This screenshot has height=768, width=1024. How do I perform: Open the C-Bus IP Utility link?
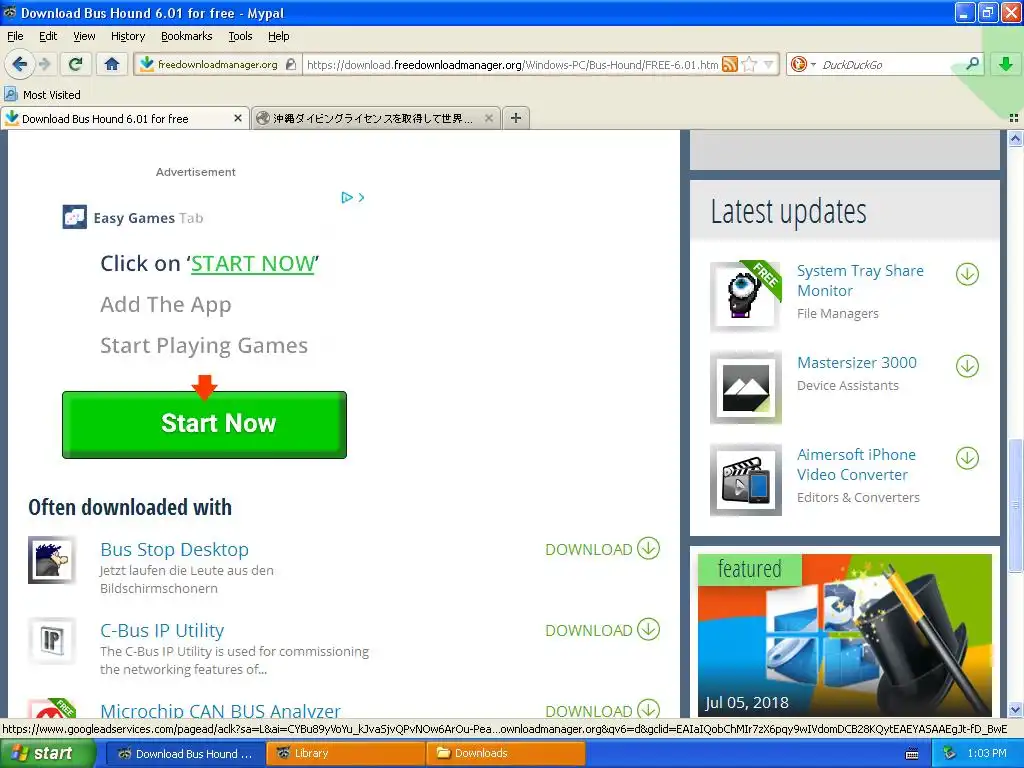(x=162, y=630)
